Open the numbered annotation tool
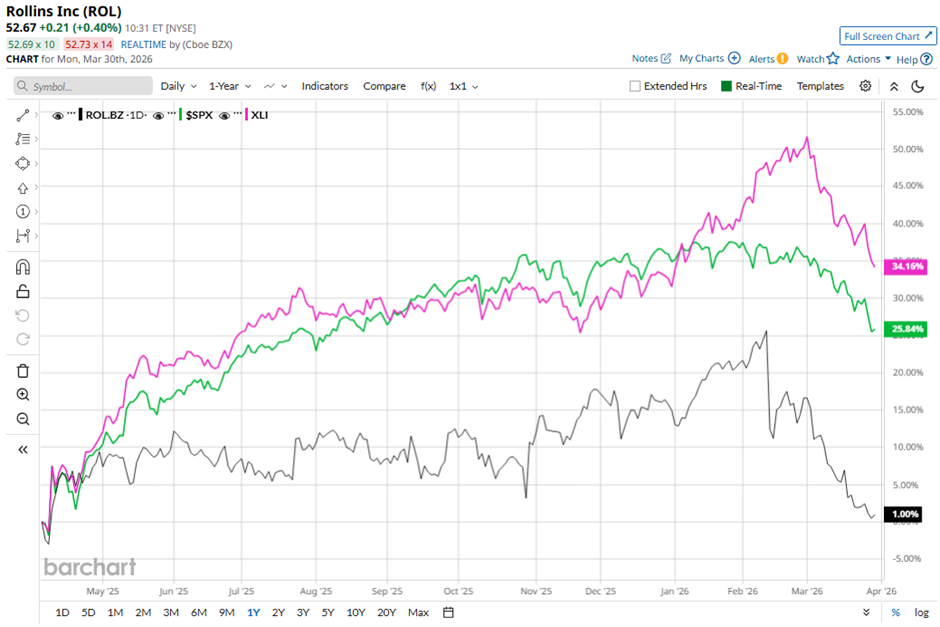The height and width of the screenshot is (627, 940). click(x=23, y=212)
